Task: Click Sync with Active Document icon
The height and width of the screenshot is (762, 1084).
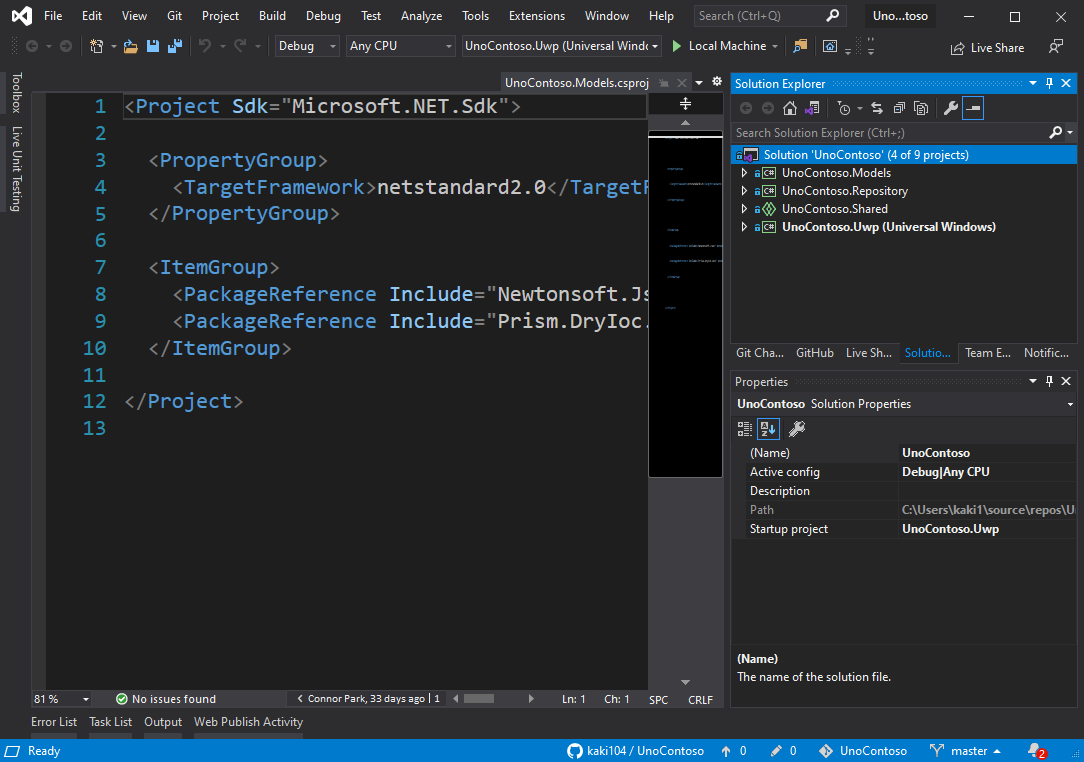Action: pos(877,108)
